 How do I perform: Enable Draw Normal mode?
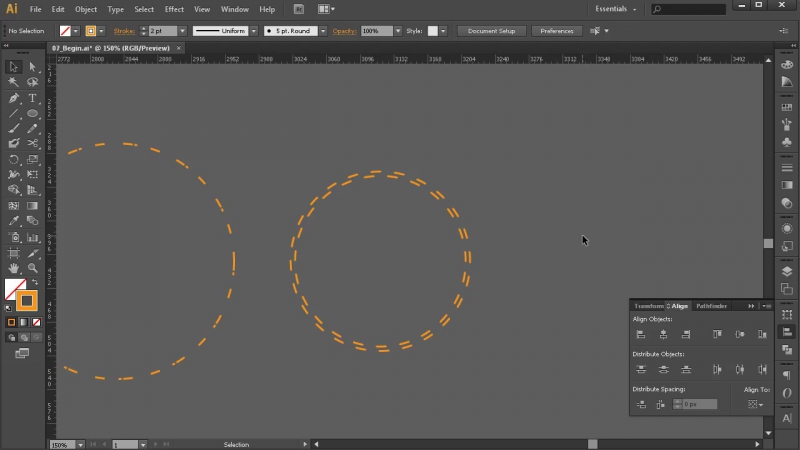tap(11, 337)
